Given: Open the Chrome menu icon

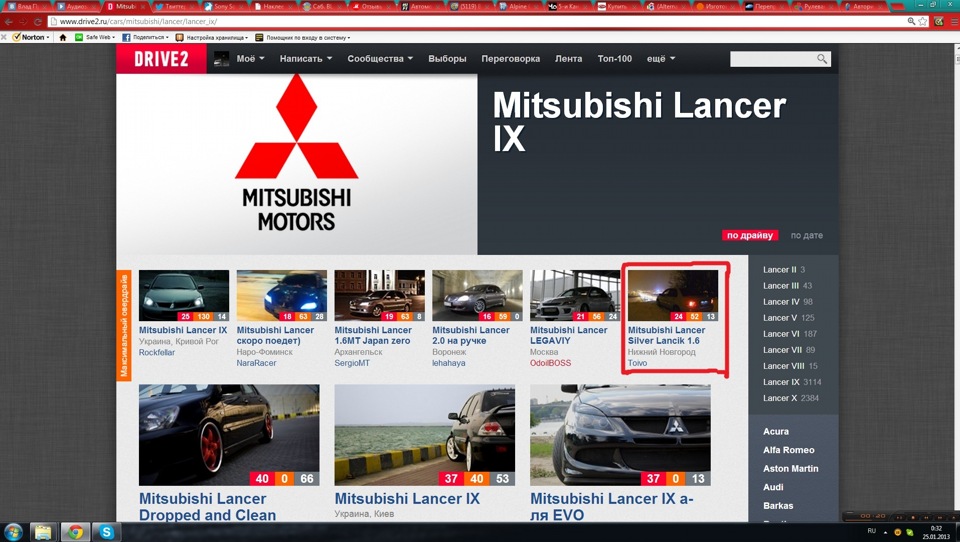Looking at the screenshot, I should pos(954,21).
